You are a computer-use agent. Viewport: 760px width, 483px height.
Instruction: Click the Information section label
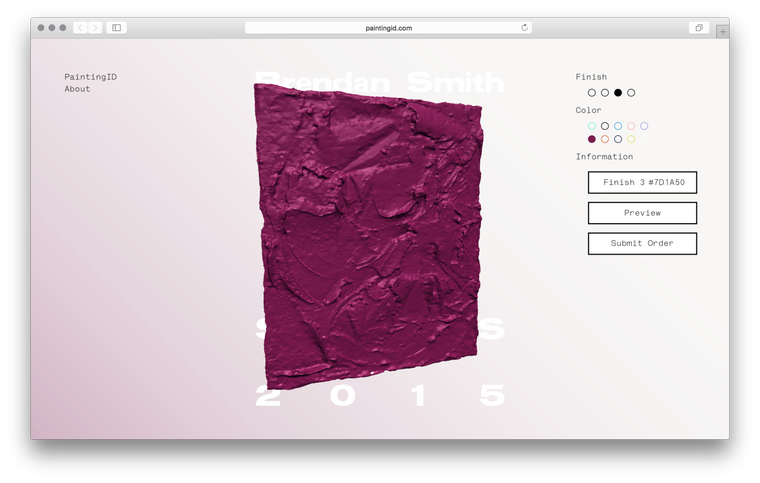click(x=604, y=156)
